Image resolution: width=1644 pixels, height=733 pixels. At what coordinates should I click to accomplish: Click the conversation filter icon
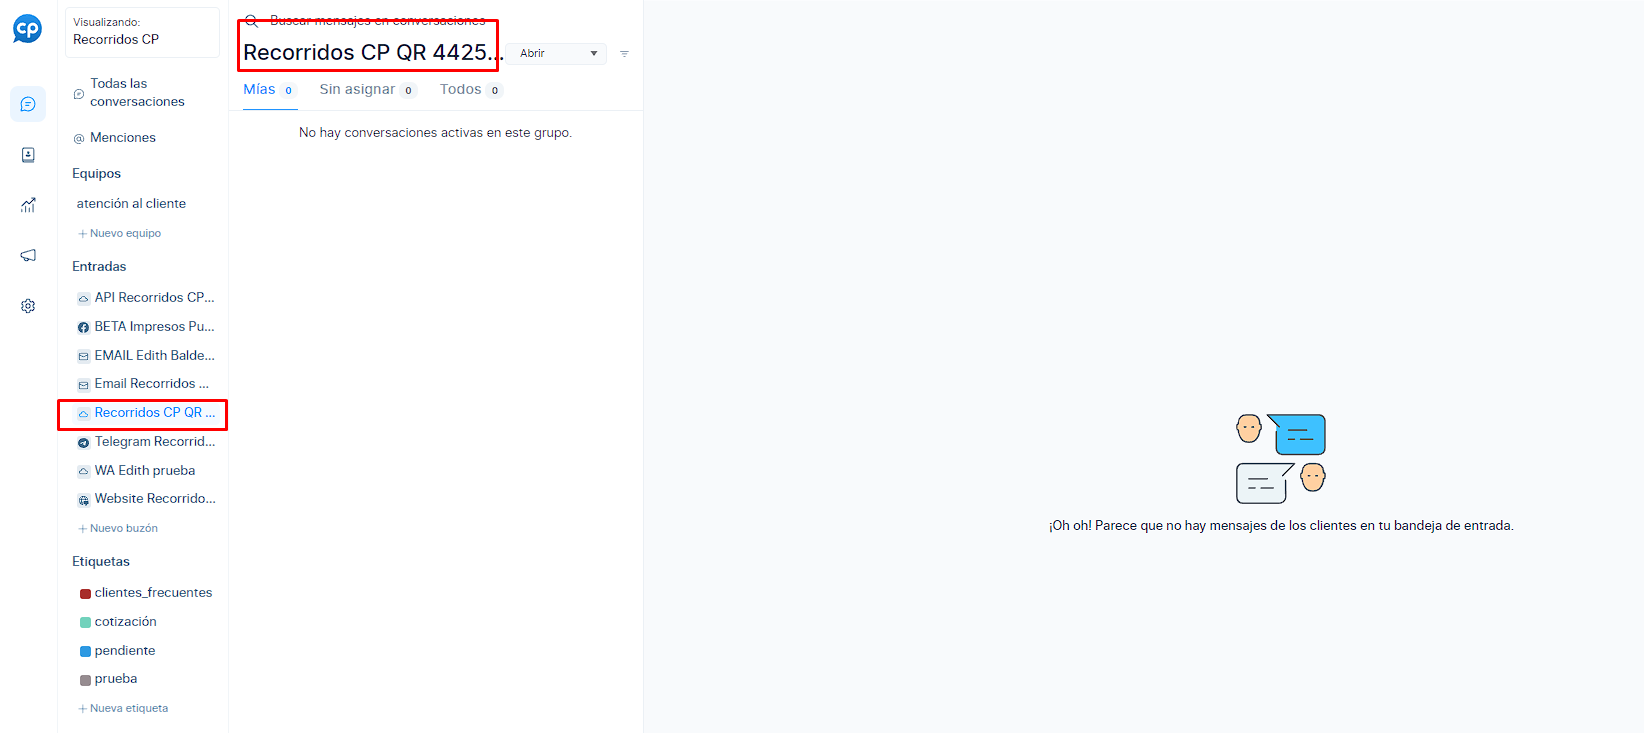point(624,54)
